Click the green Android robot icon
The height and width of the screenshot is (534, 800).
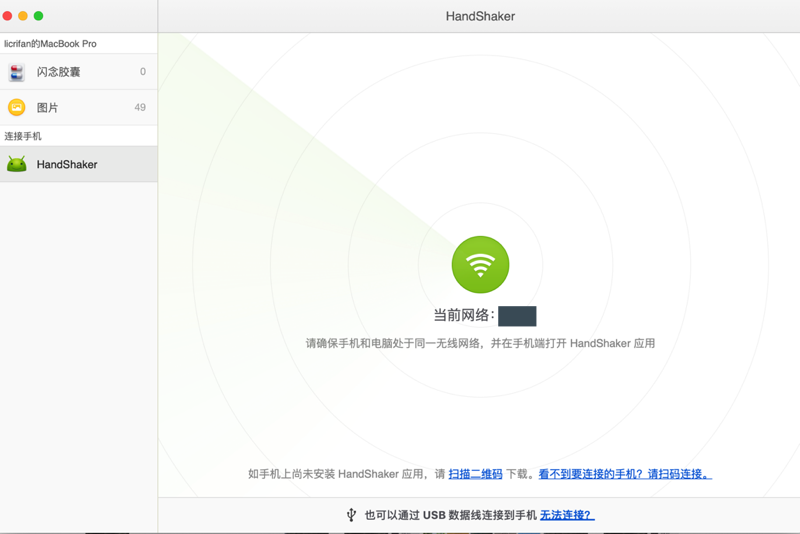pos(17,164)
